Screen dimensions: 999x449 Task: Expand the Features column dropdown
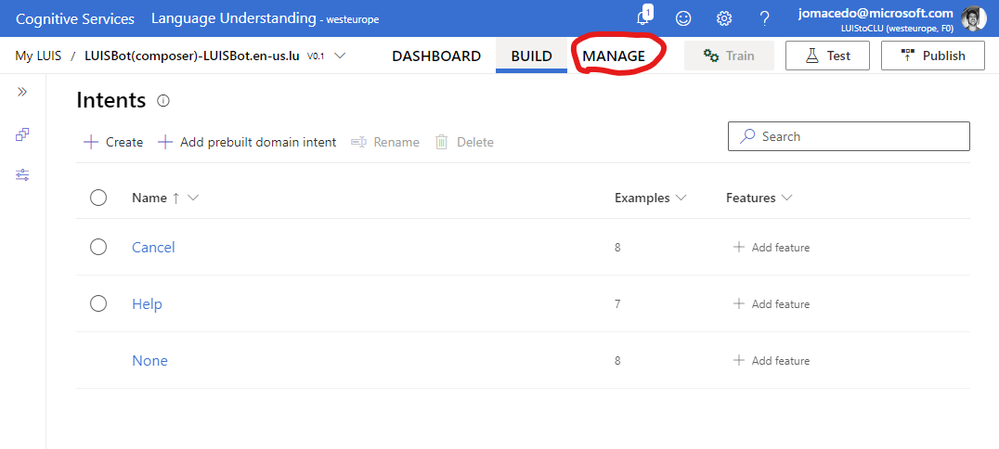click(x=786, y=198)
